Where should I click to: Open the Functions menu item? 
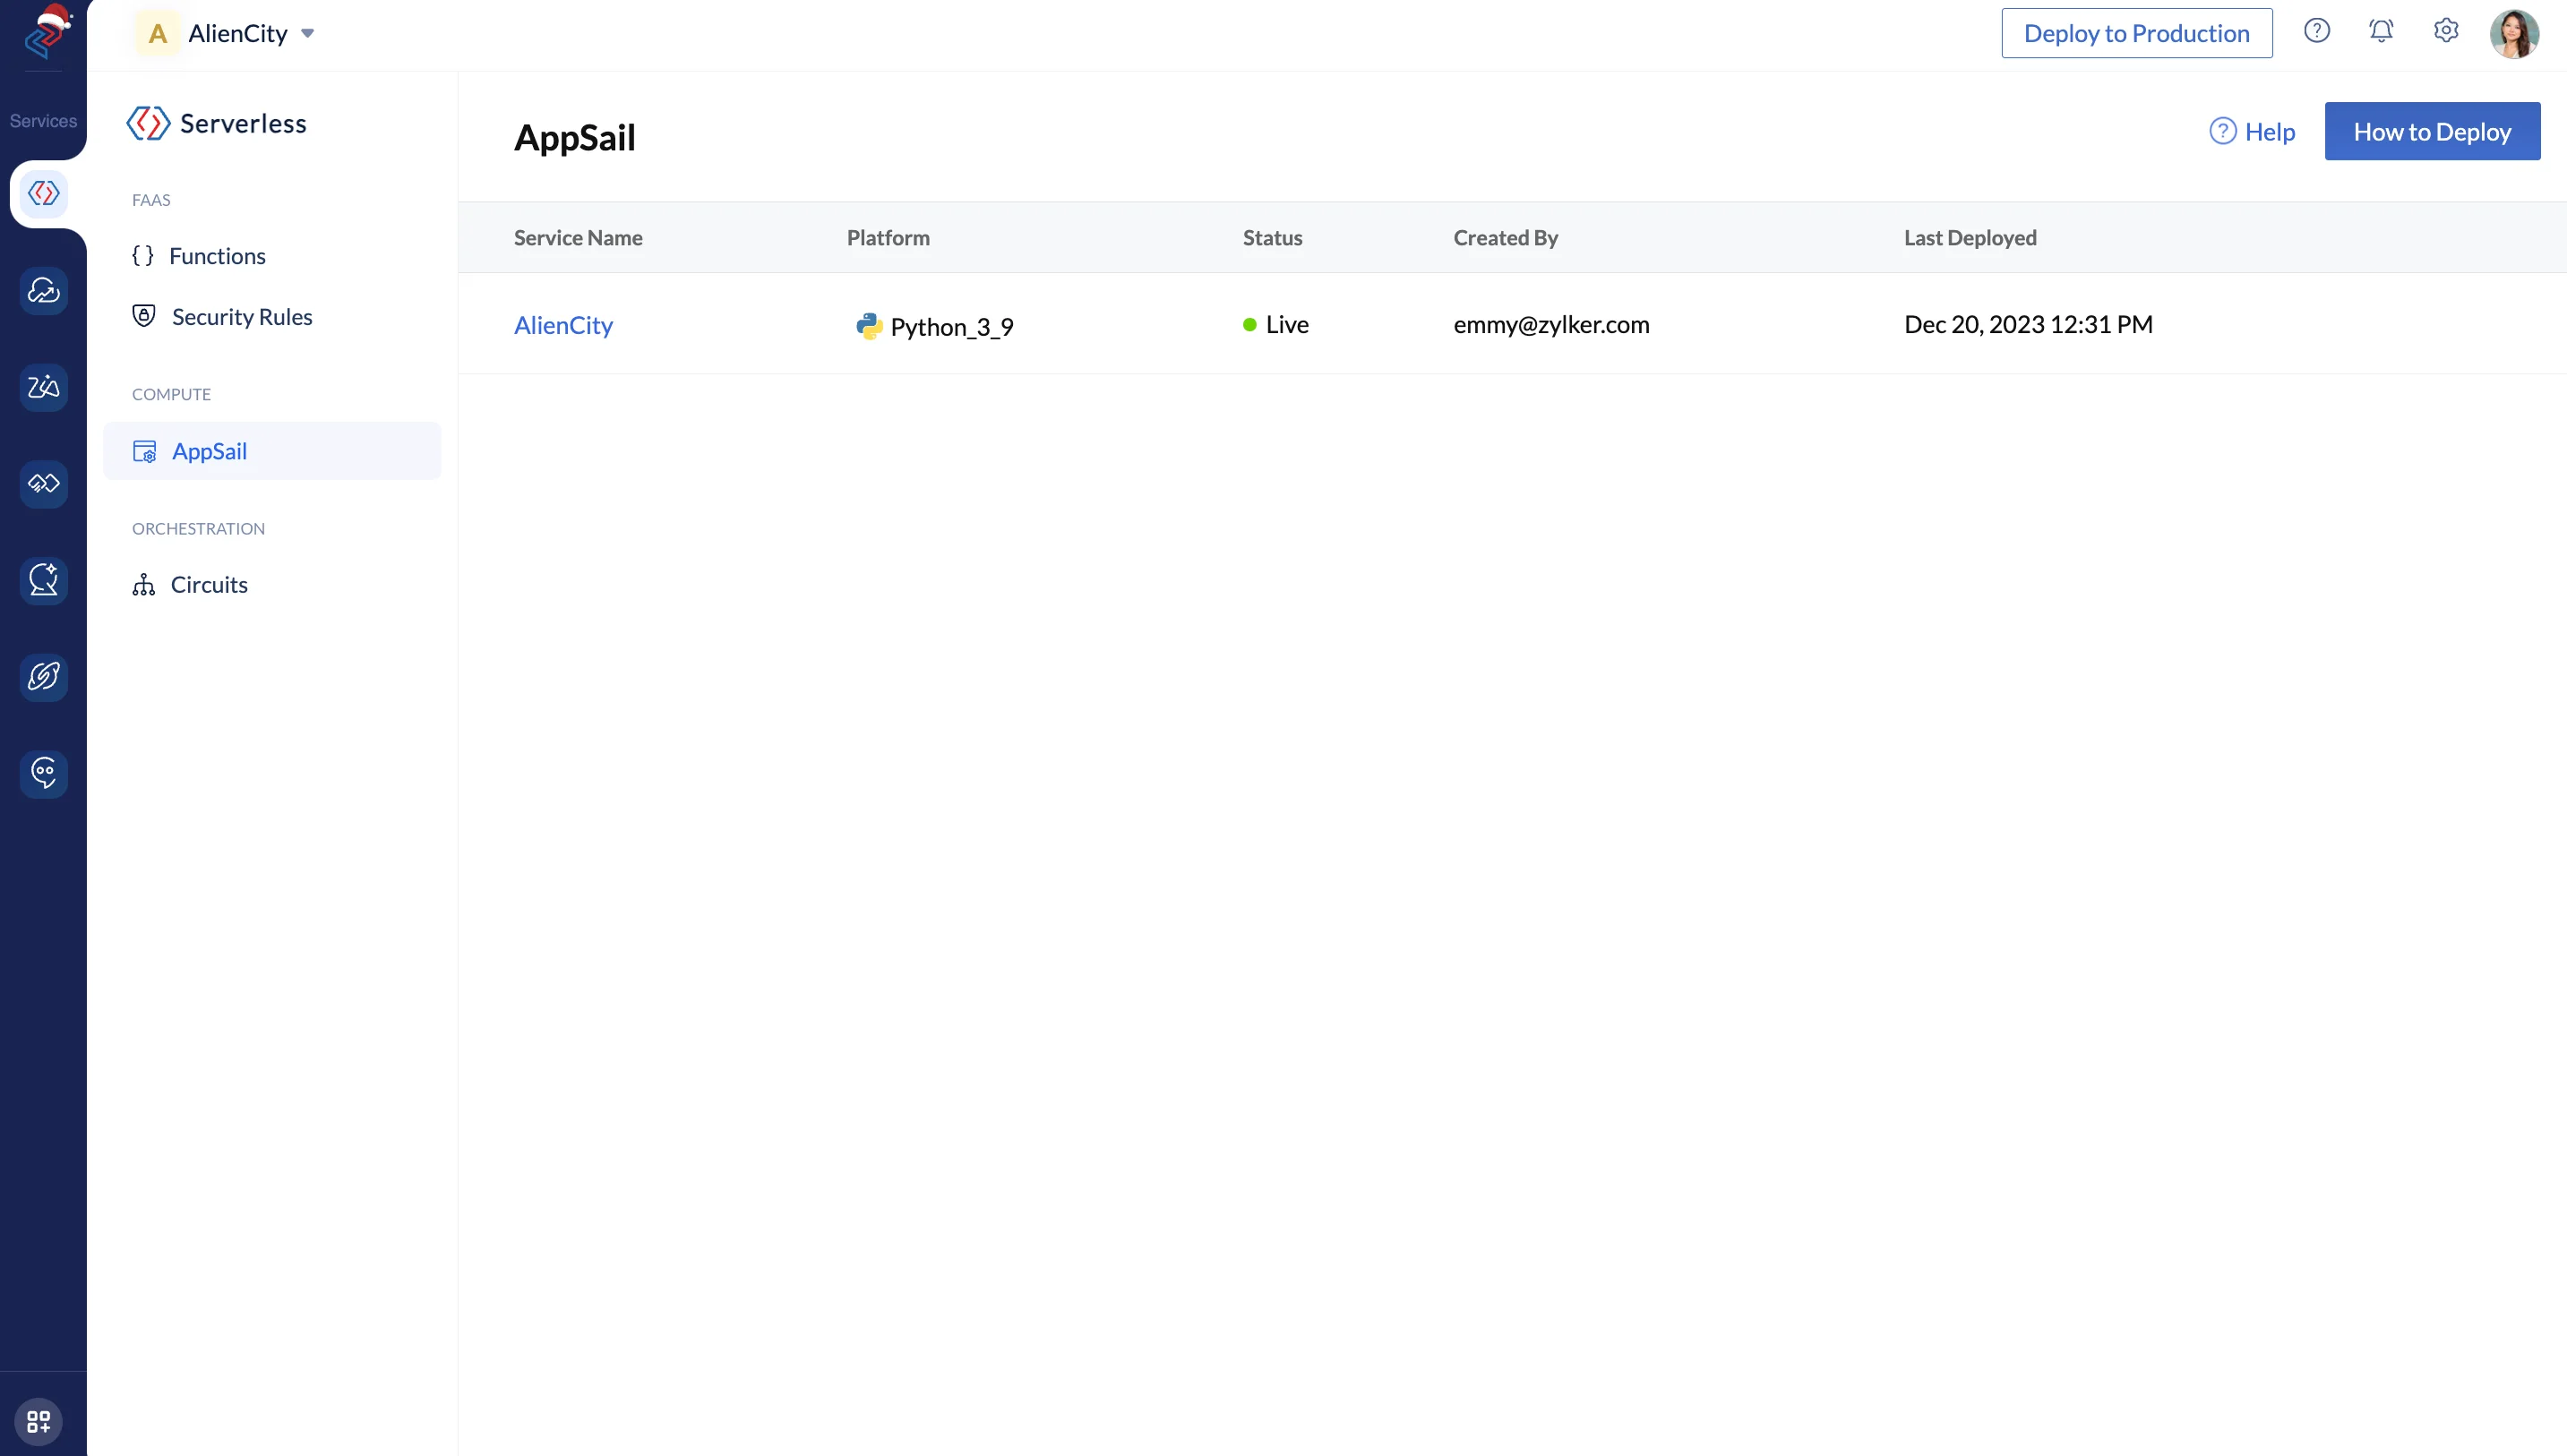[x=217, y=256]
